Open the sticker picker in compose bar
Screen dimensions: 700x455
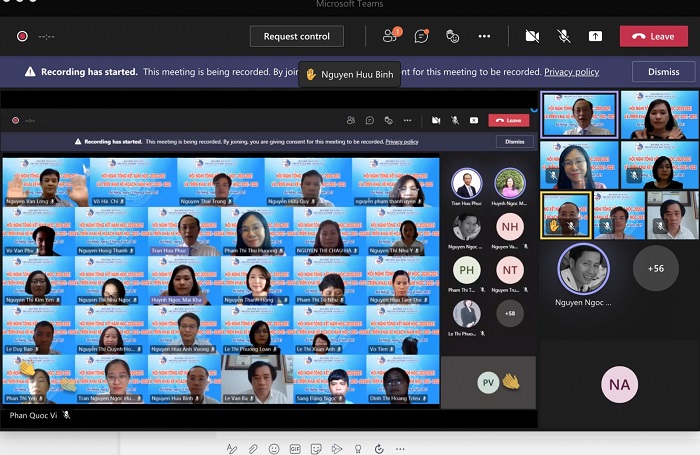point(316,447)
